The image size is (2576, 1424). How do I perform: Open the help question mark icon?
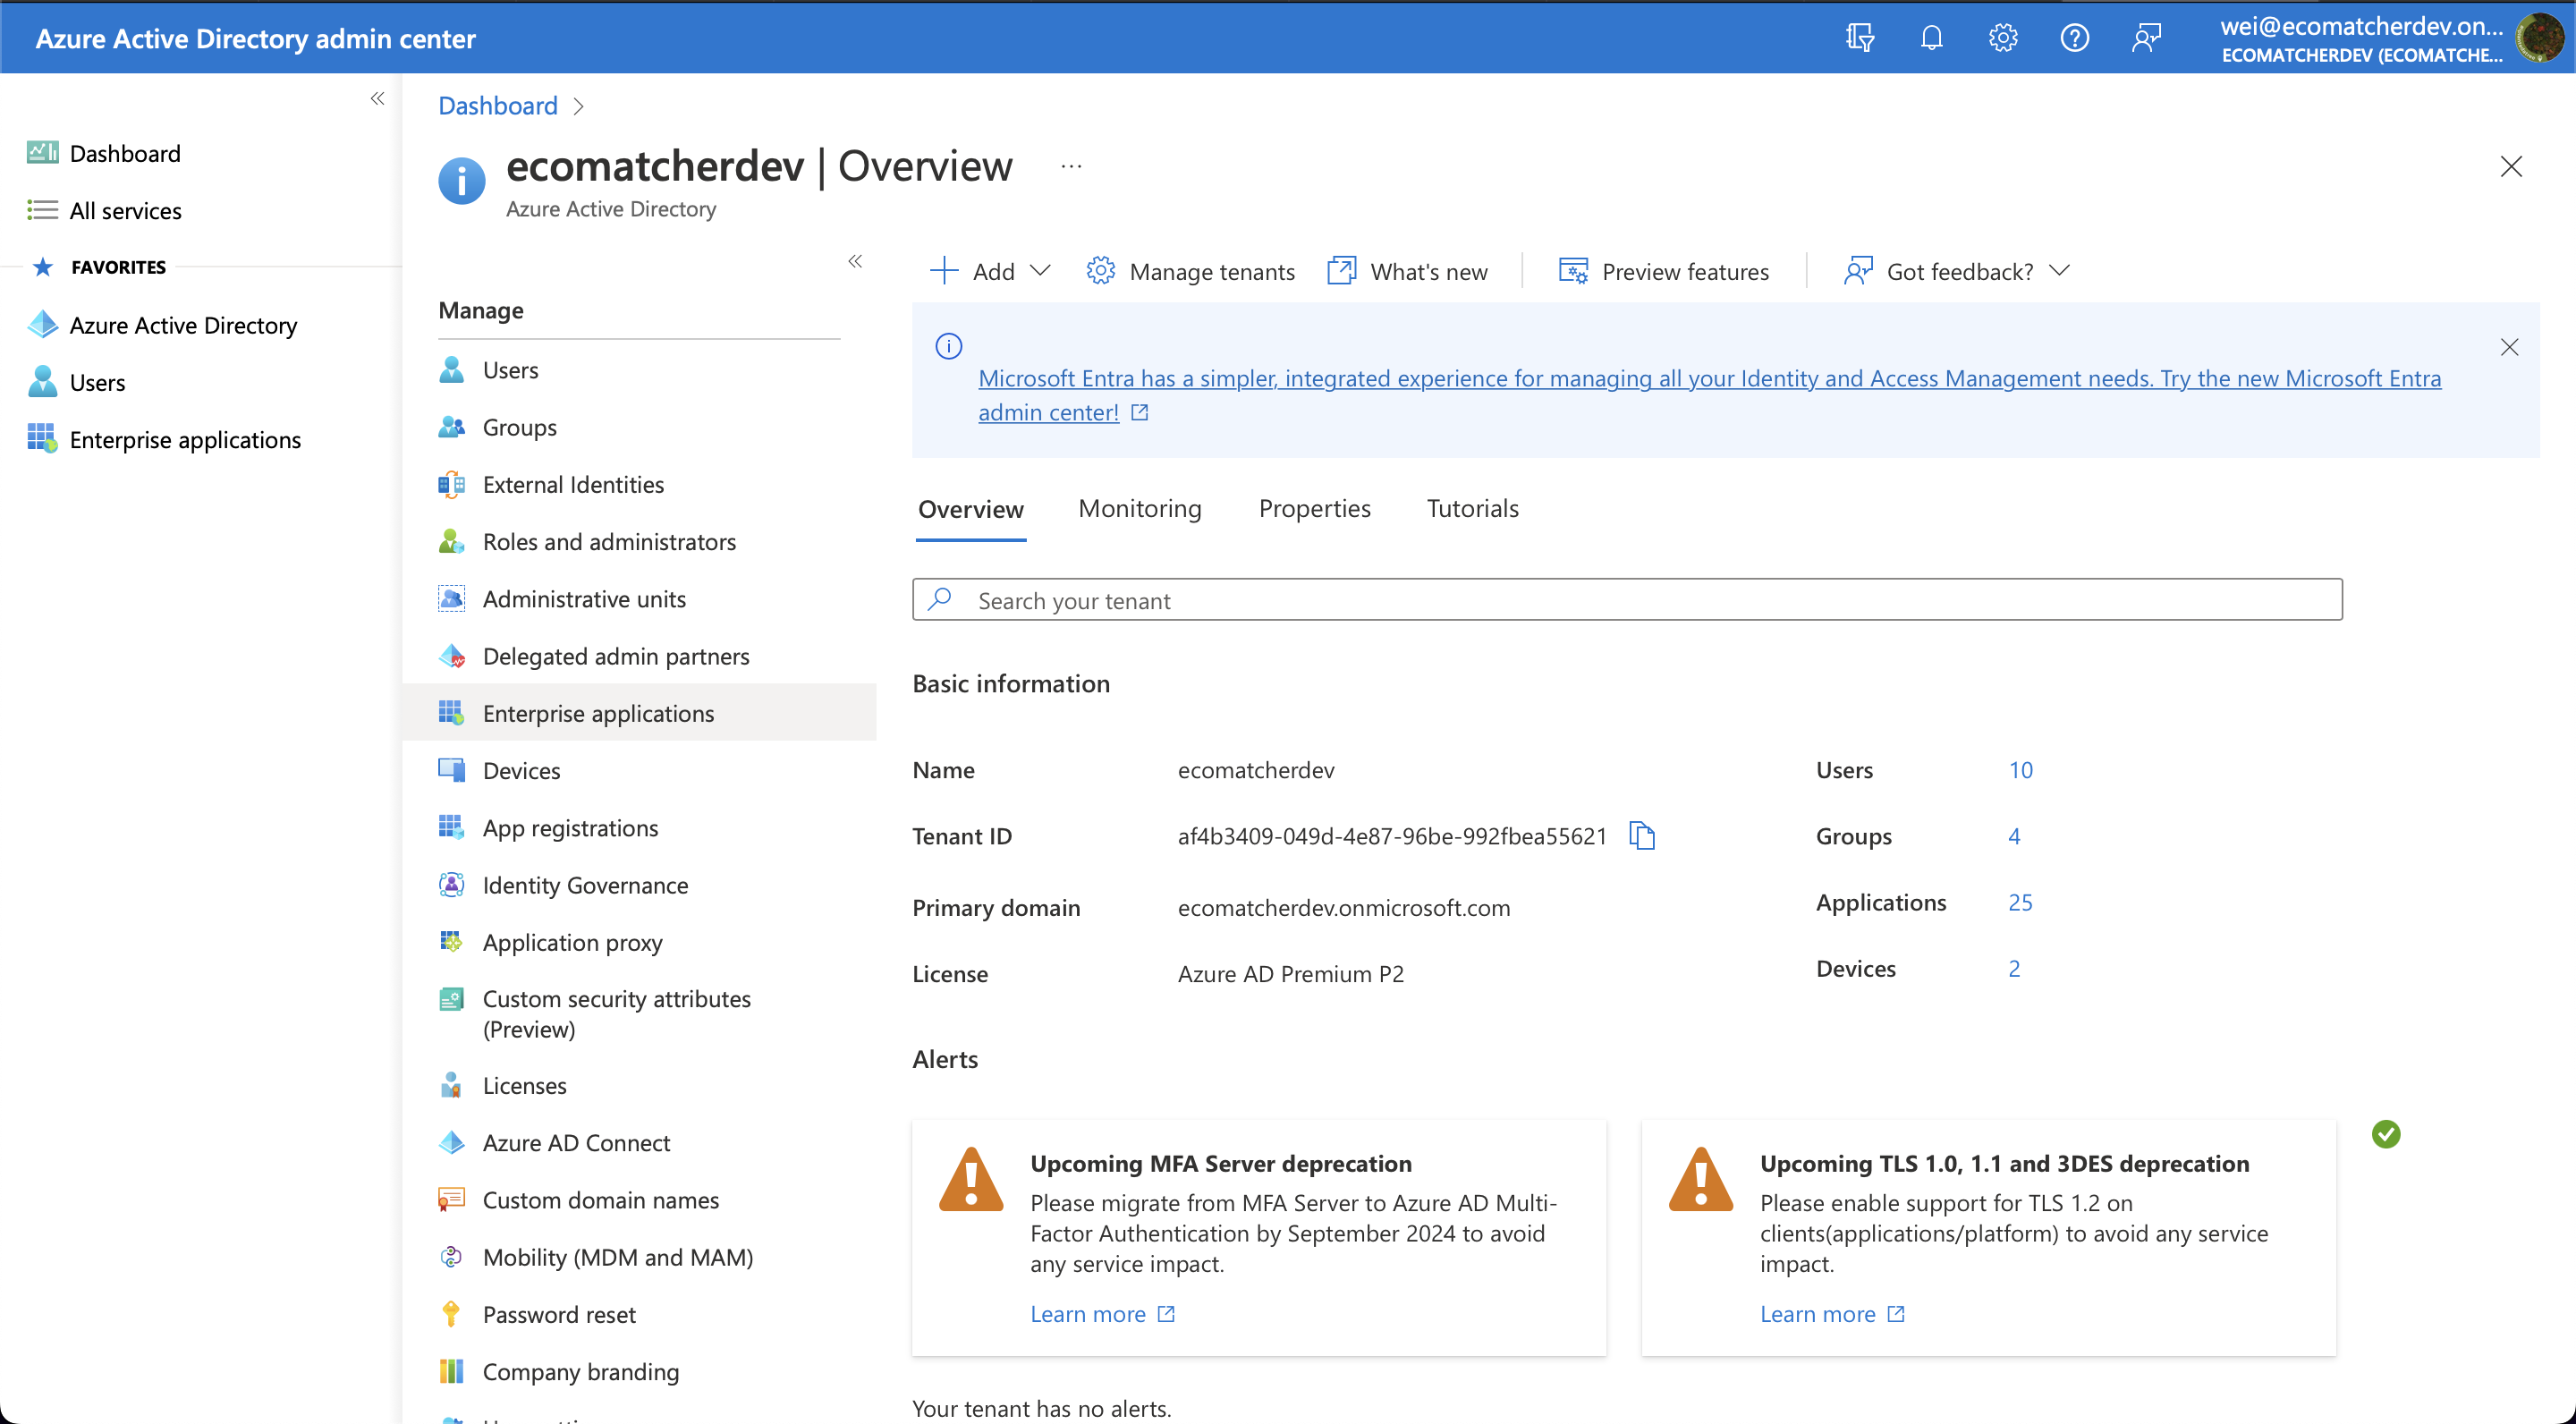click(2074, 38)
